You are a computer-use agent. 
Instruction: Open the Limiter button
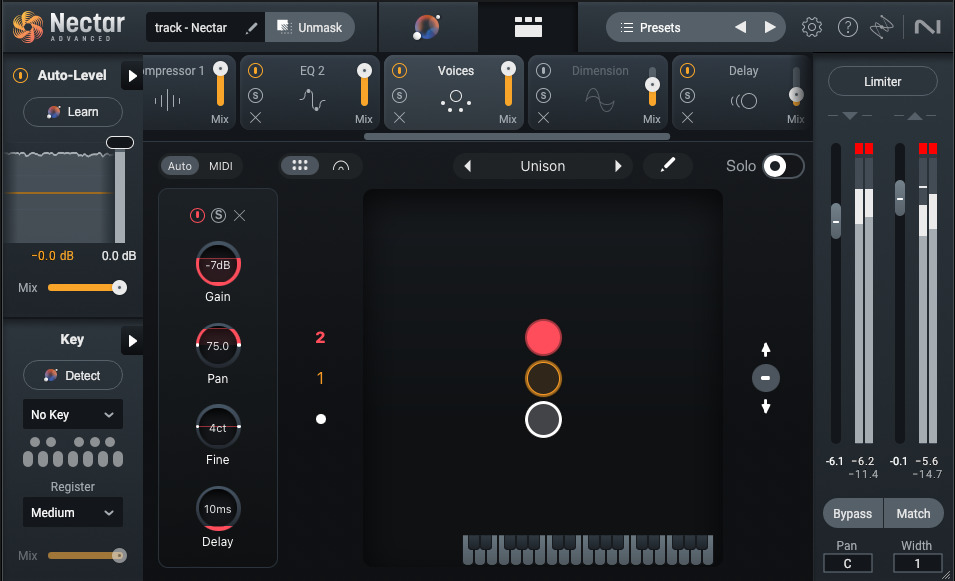pyautogui.click(x=883, y=81)
